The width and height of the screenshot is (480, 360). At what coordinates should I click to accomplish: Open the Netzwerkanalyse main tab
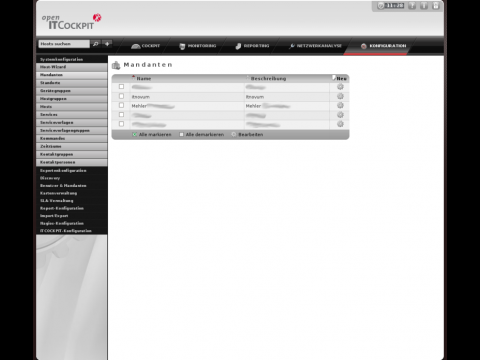pos(315,46)
